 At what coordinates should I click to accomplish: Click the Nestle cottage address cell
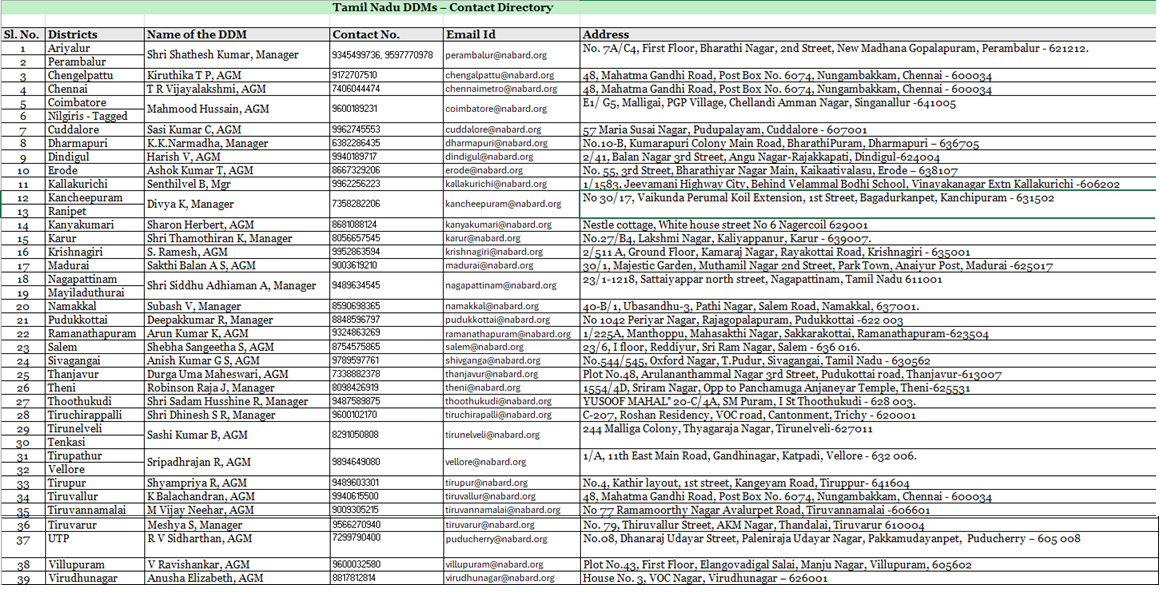868,224
